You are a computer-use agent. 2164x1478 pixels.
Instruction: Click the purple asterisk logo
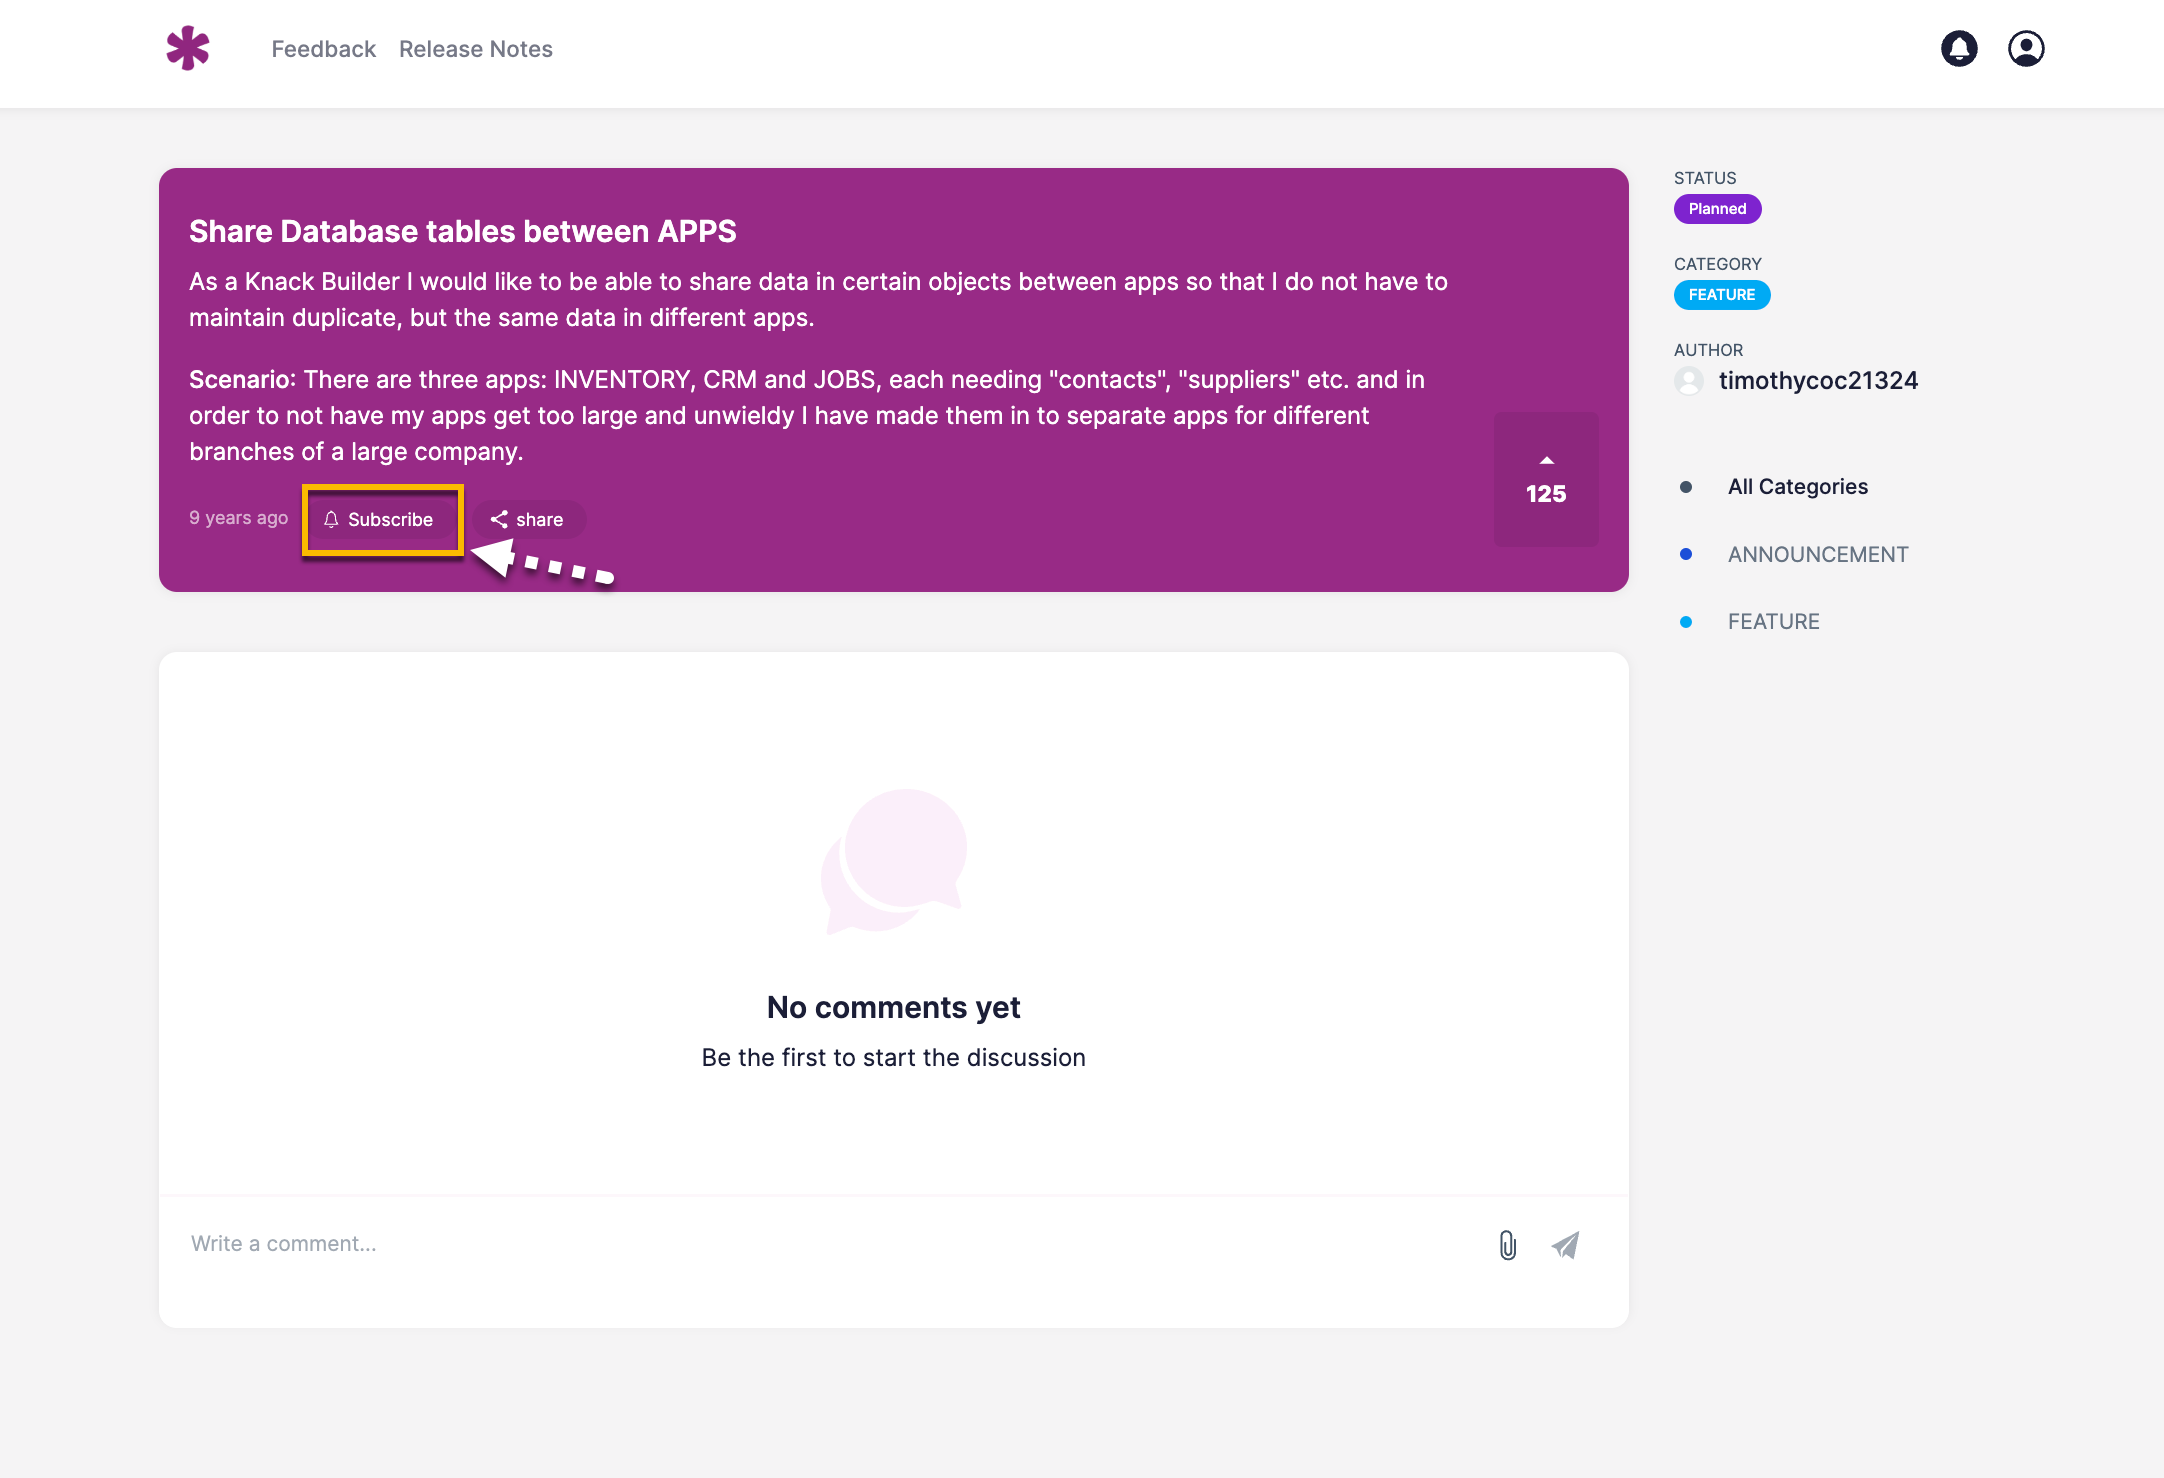[x=188, y=48]
